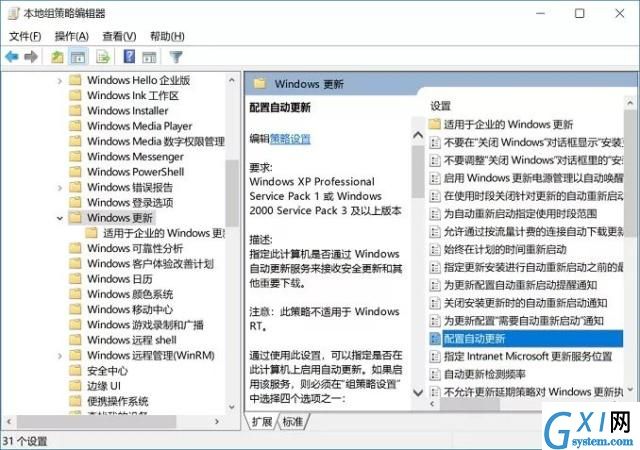Select 适用于企业的 Windows 更新 tree child node
This screenshot has height=450, width=640.
point(164,233)
